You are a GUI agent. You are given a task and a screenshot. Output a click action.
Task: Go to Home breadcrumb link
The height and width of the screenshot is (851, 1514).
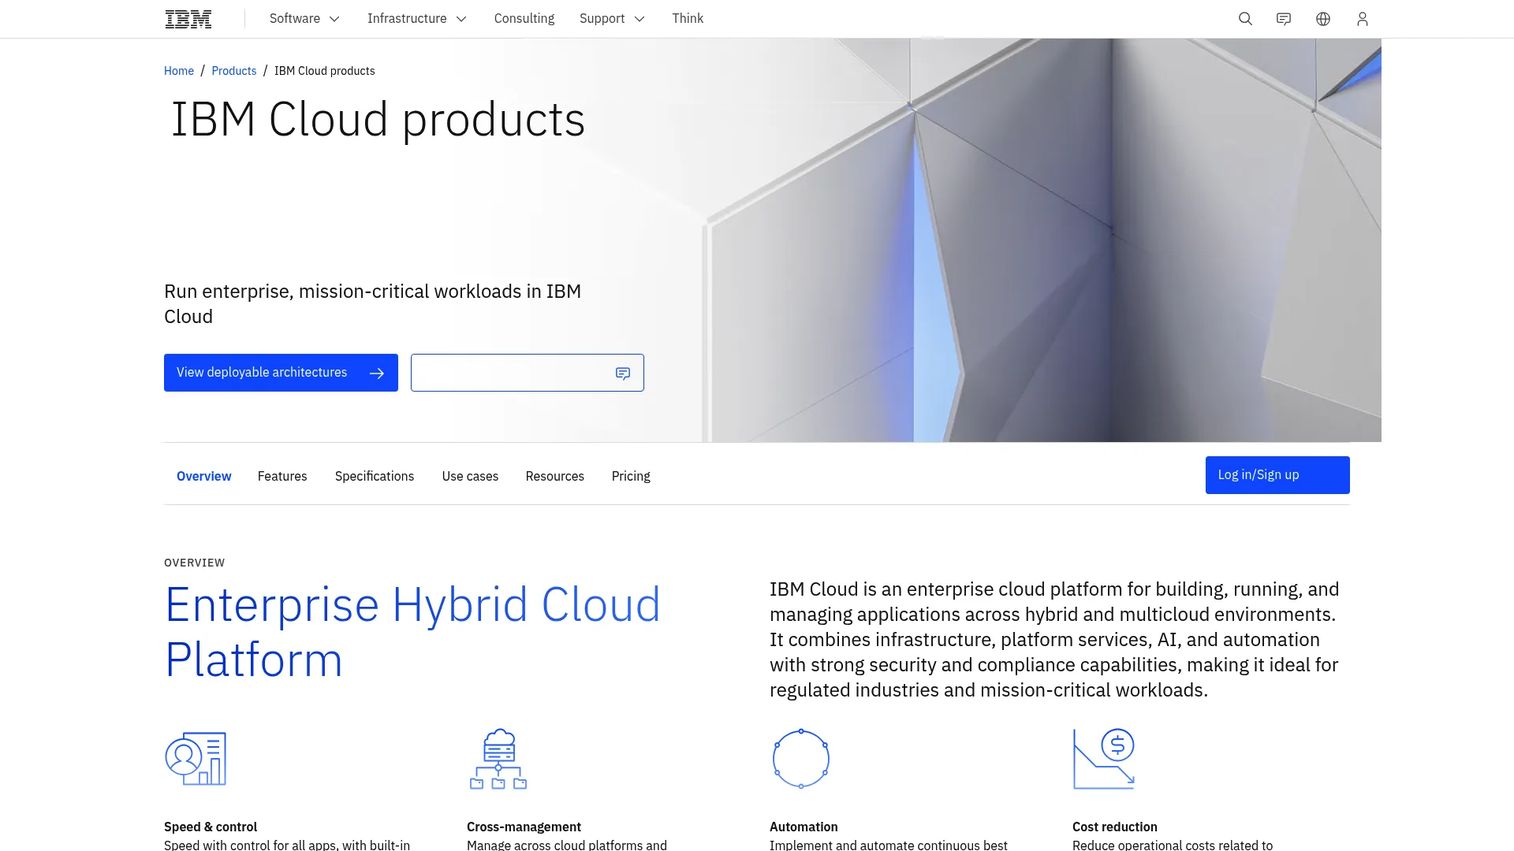[x=179, y=71]
